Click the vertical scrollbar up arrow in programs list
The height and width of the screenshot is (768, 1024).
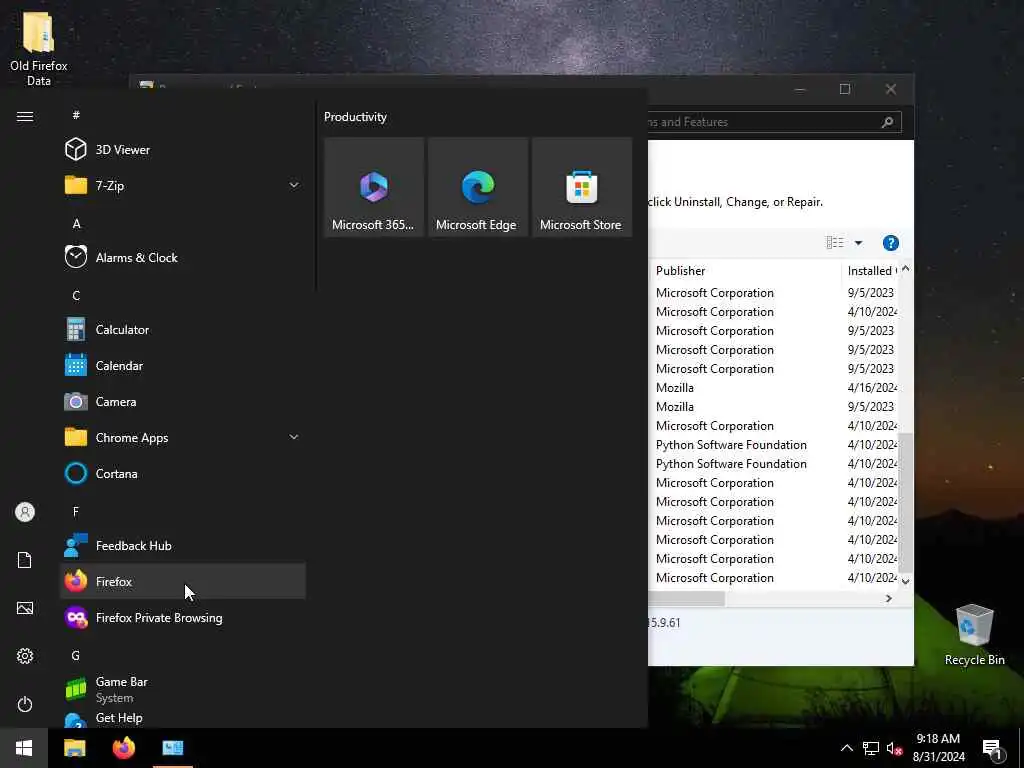[906, 268]
